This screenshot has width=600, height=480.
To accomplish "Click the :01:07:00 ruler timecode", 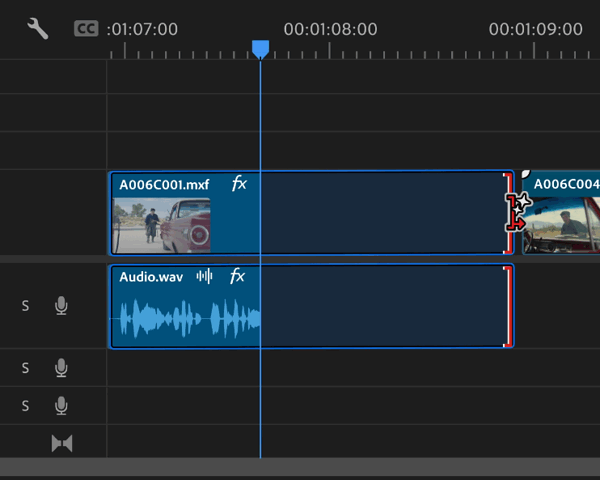I will [142, 29].
